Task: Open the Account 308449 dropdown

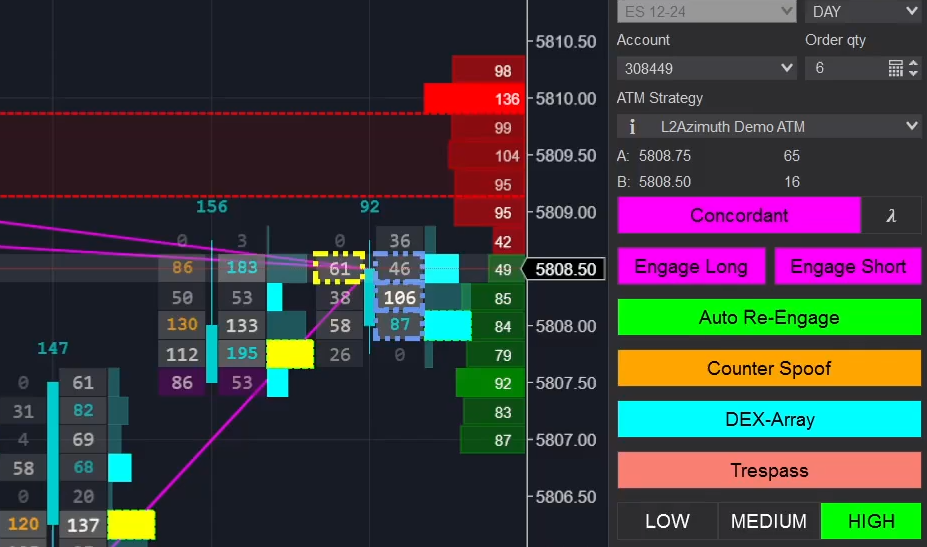Action: 707,68
